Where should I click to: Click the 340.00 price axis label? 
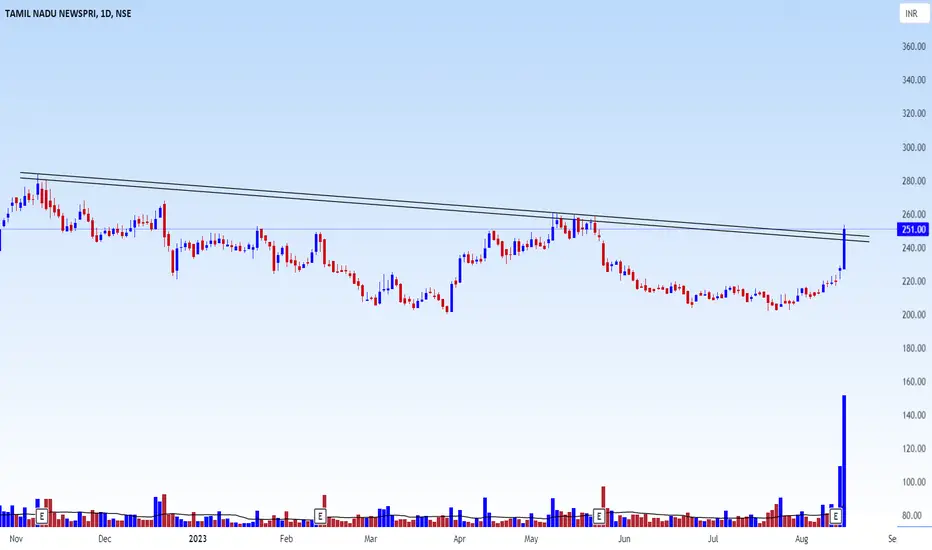pyautogui.click(x=914, y=80)
